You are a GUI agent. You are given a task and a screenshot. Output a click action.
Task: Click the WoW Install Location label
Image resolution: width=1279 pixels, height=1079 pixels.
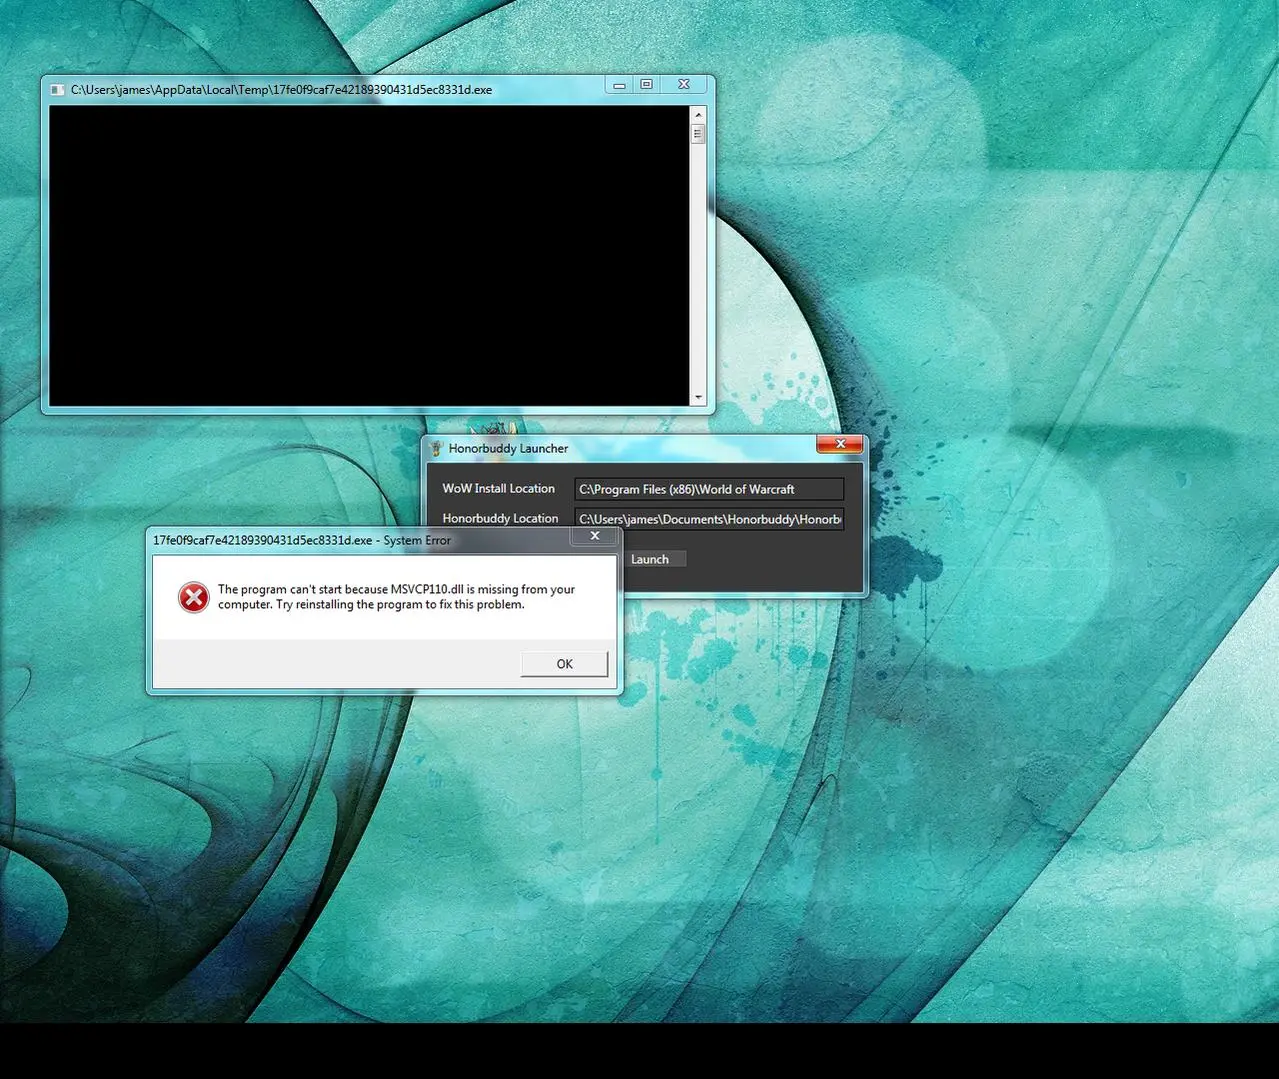click(499, 488)
